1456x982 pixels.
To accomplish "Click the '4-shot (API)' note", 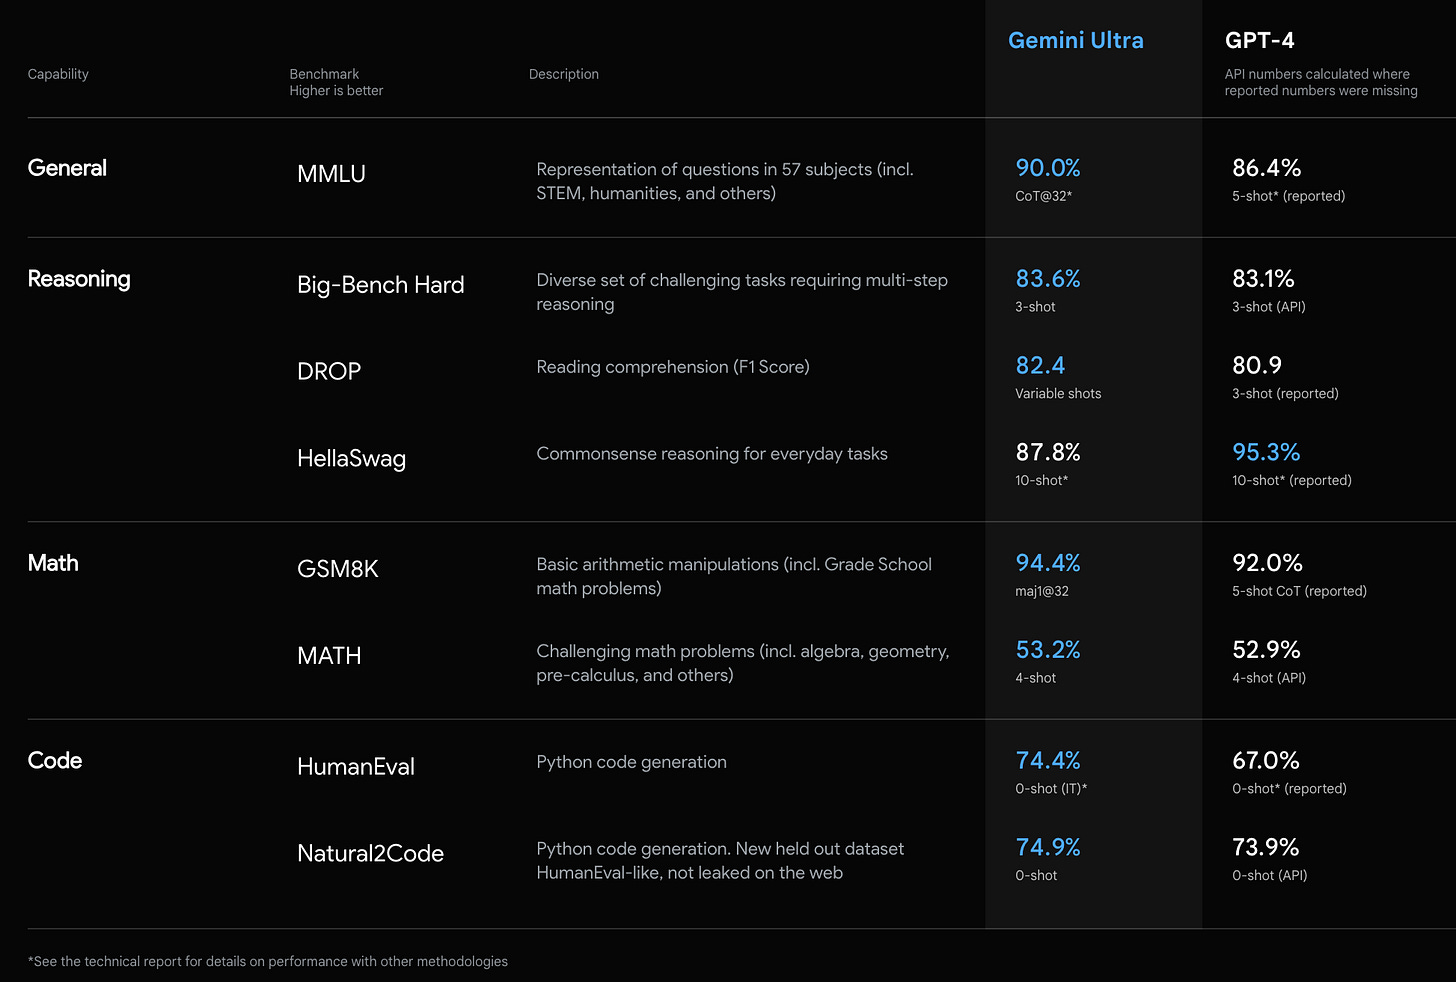I will [1269, 678].
